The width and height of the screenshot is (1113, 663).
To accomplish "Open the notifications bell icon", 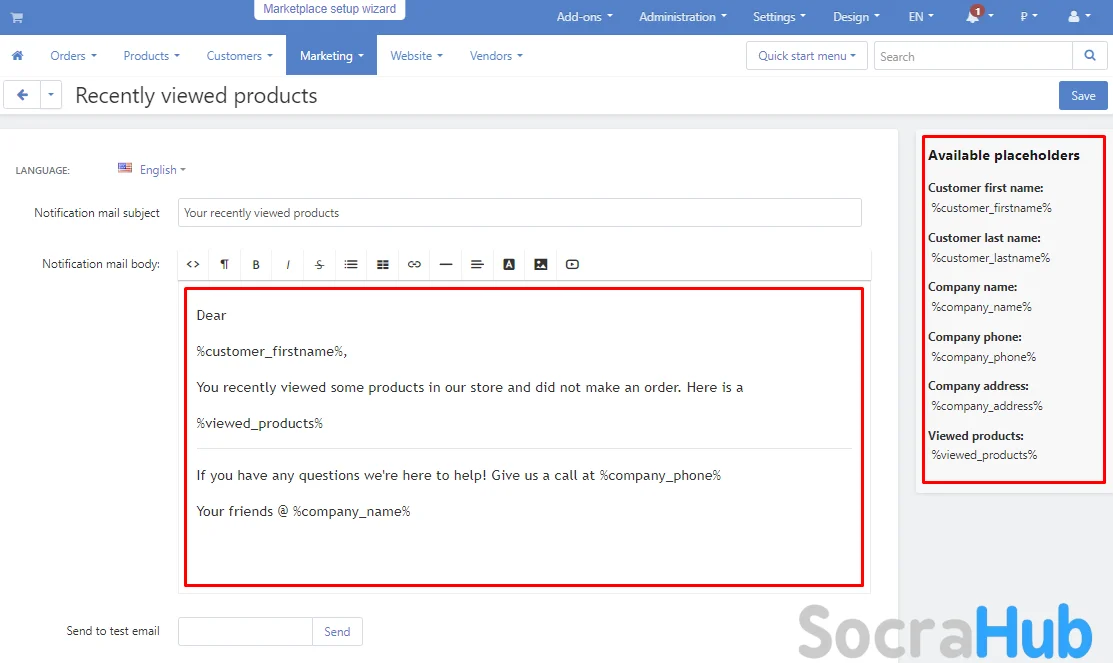I will (x=973, y=17).
